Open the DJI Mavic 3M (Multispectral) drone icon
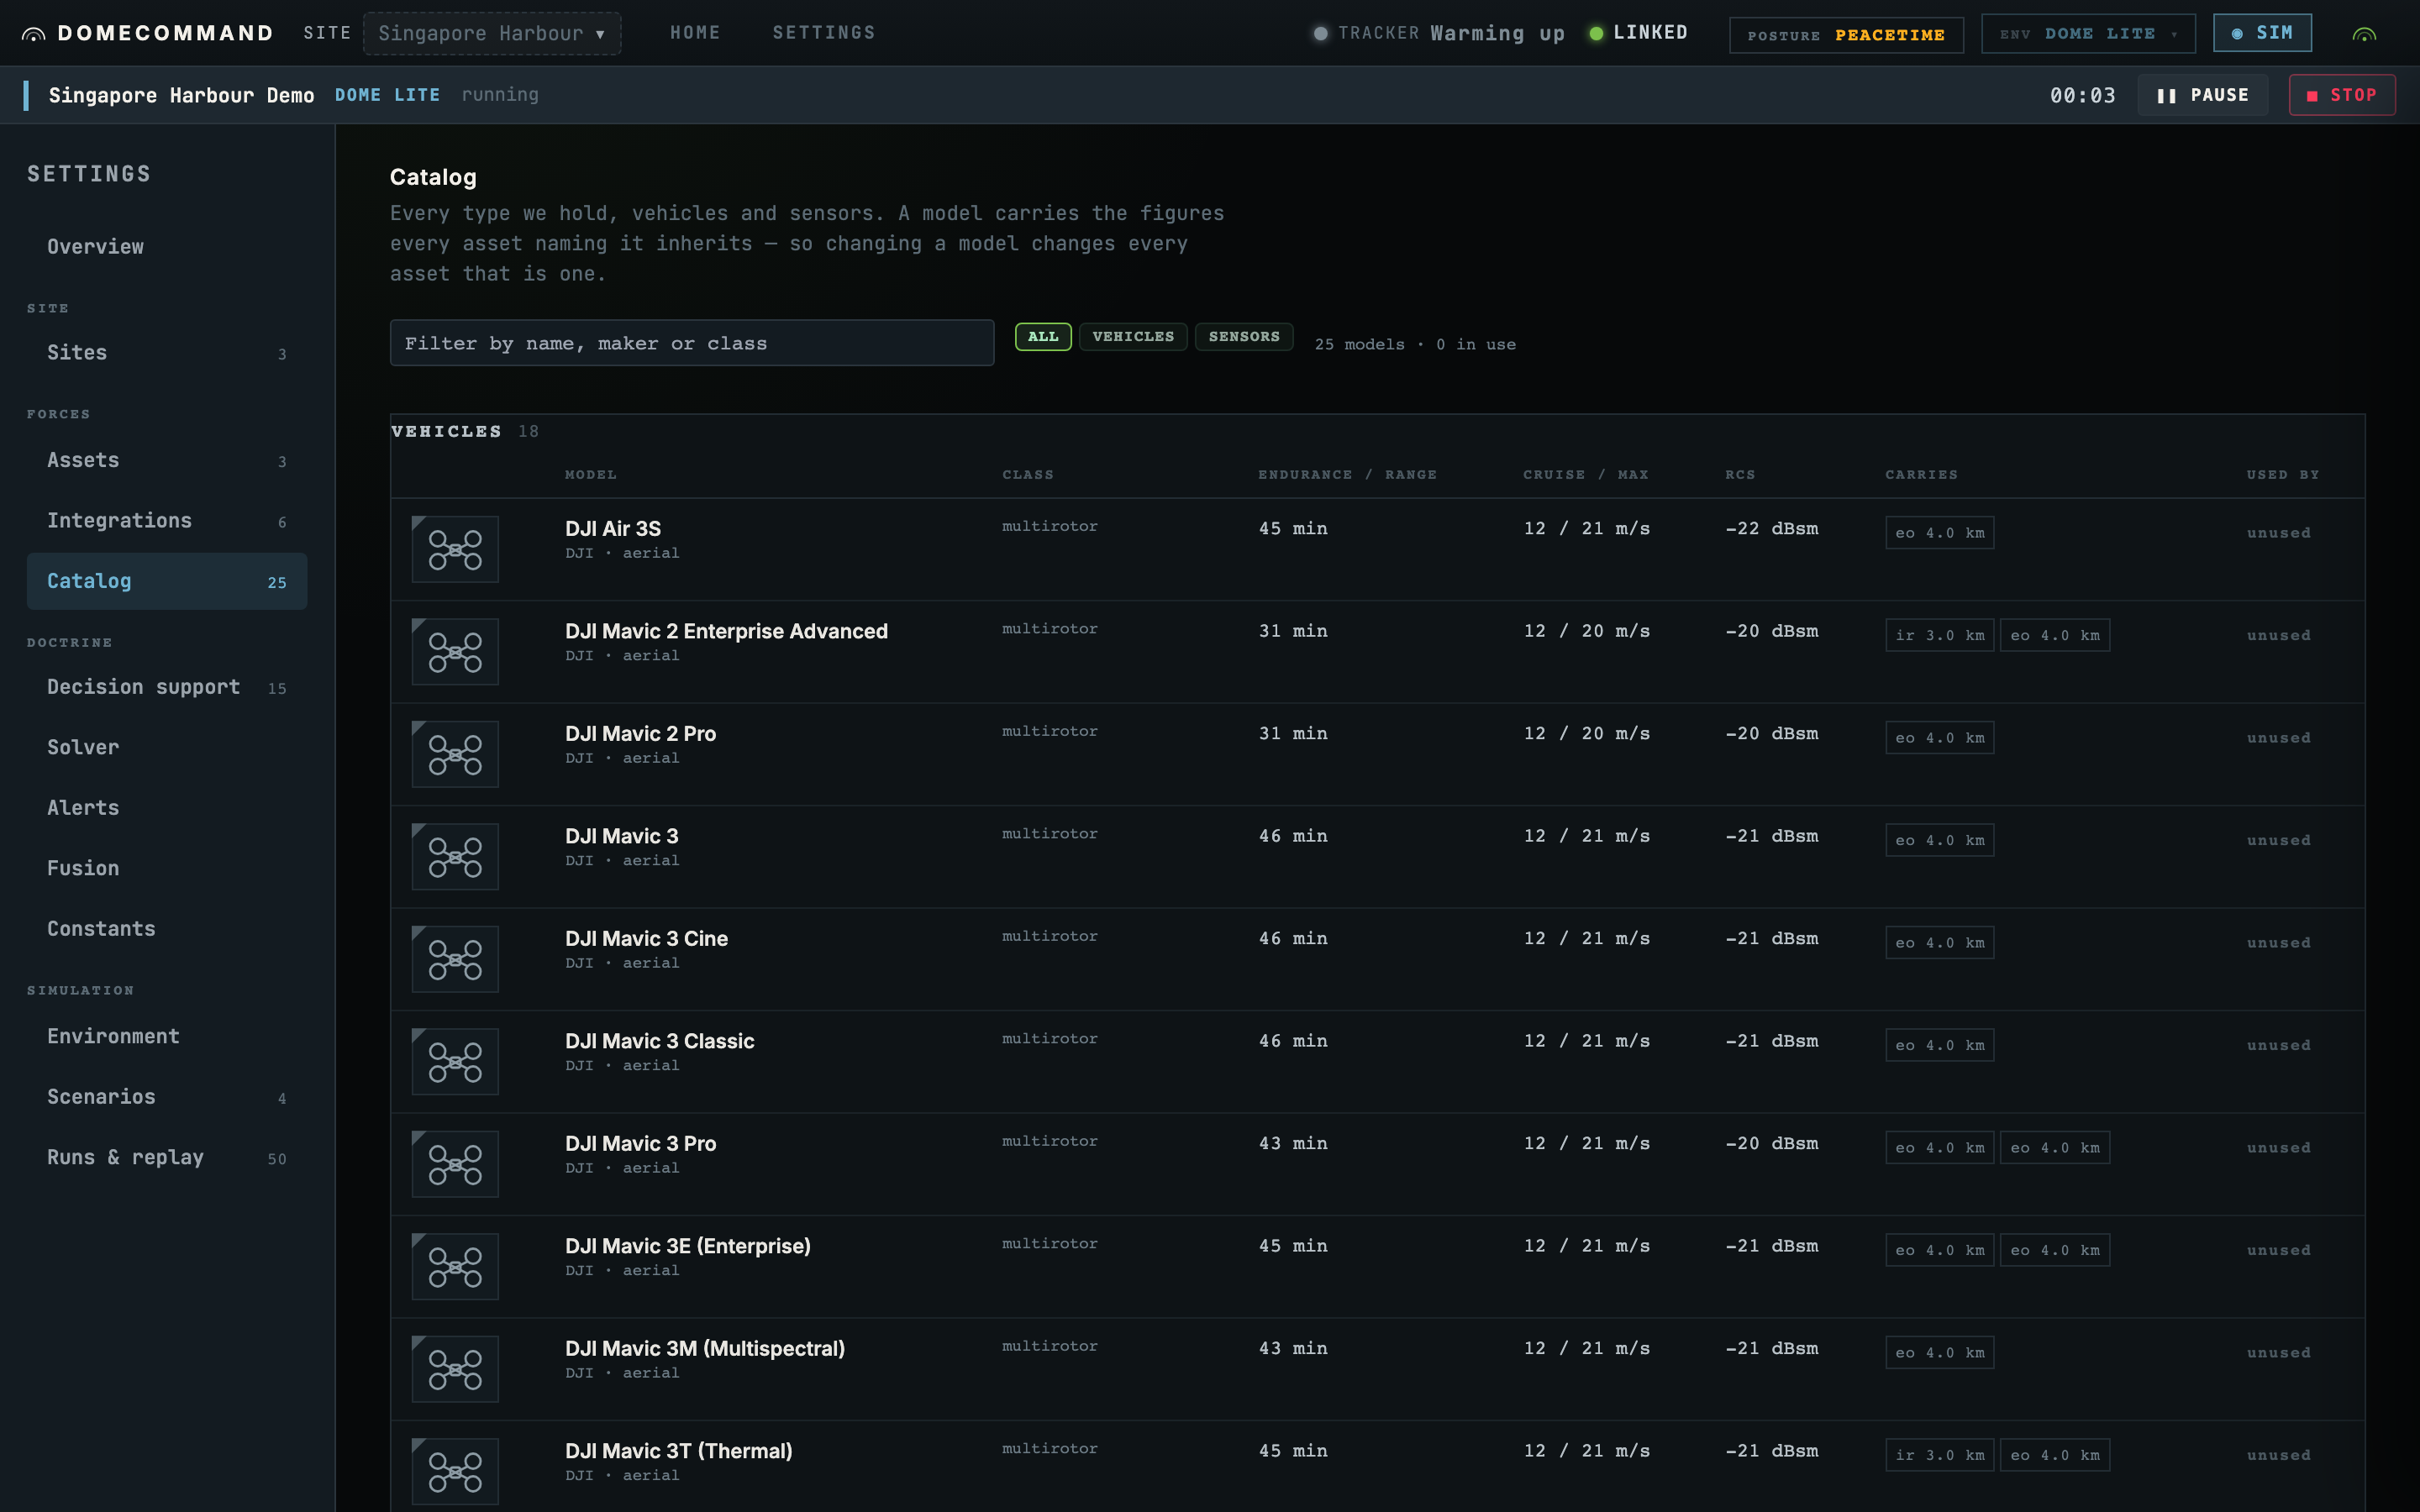 pos(455,1369)
